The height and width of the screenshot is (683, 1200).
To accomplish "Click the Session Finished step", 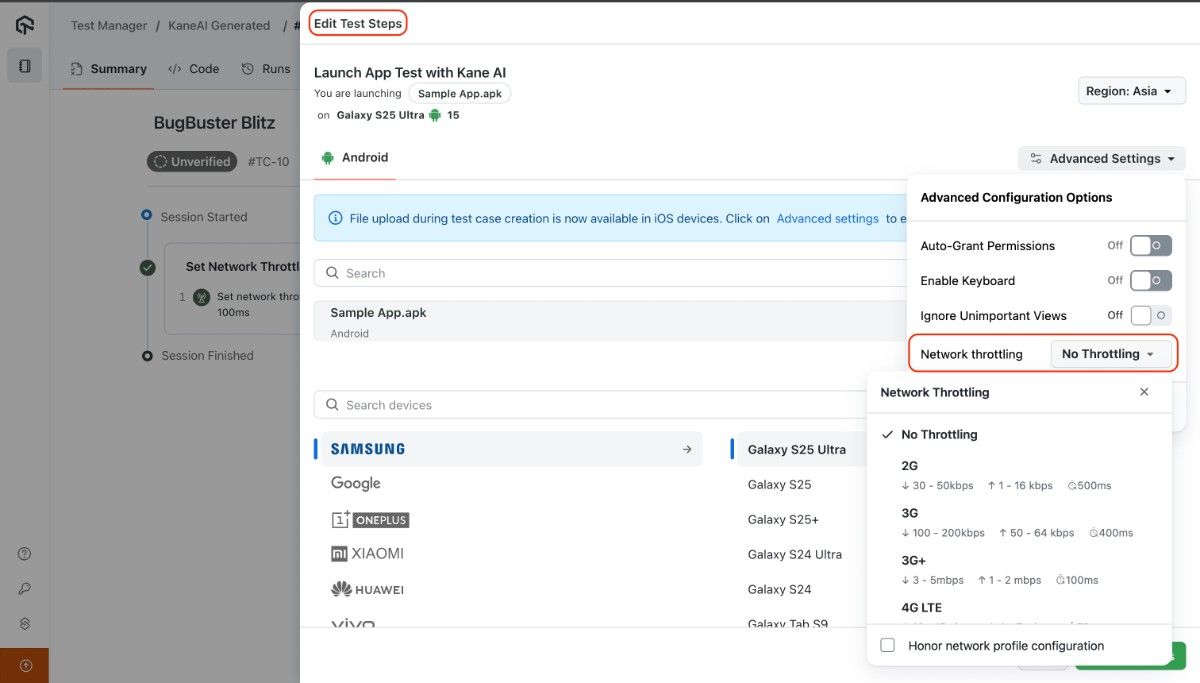I will pos(208,356).
